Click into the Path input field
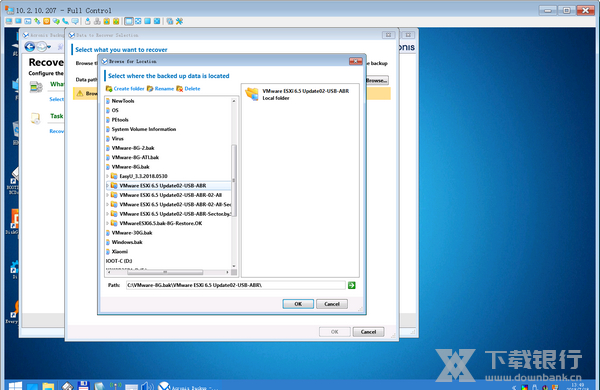Screen dimensions: 600x390 pos(235,285)
